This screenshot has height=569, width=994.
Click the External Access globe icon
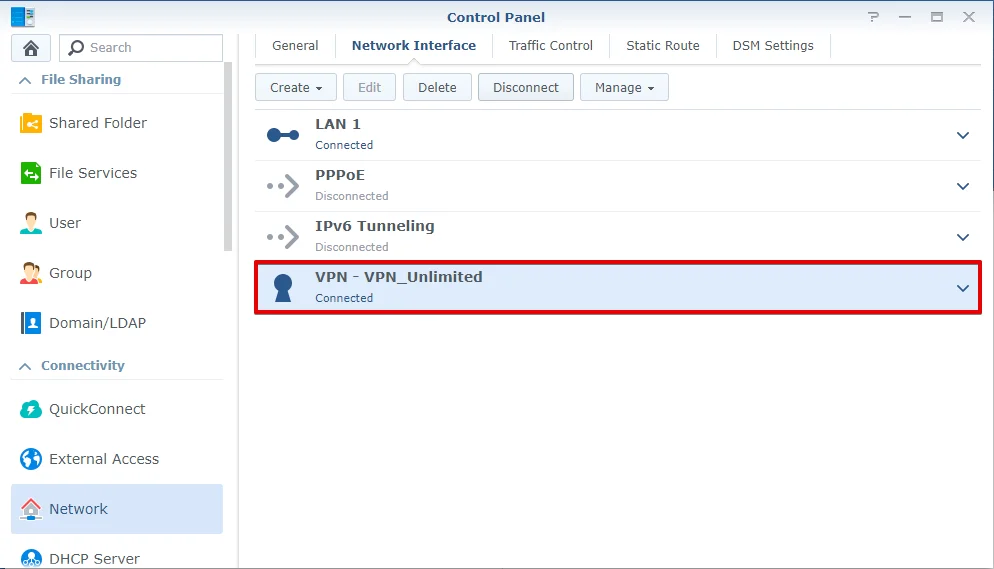coord(31,459)
